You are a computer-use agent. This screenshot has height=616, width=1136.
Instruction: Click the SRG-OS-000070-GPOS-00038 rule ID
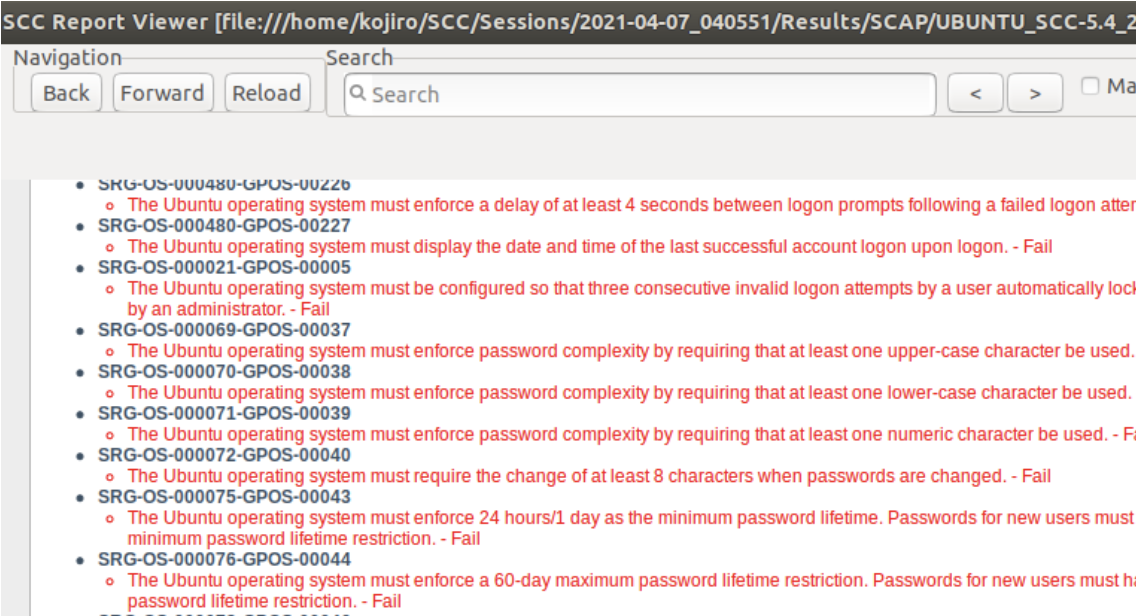(224, 372)
